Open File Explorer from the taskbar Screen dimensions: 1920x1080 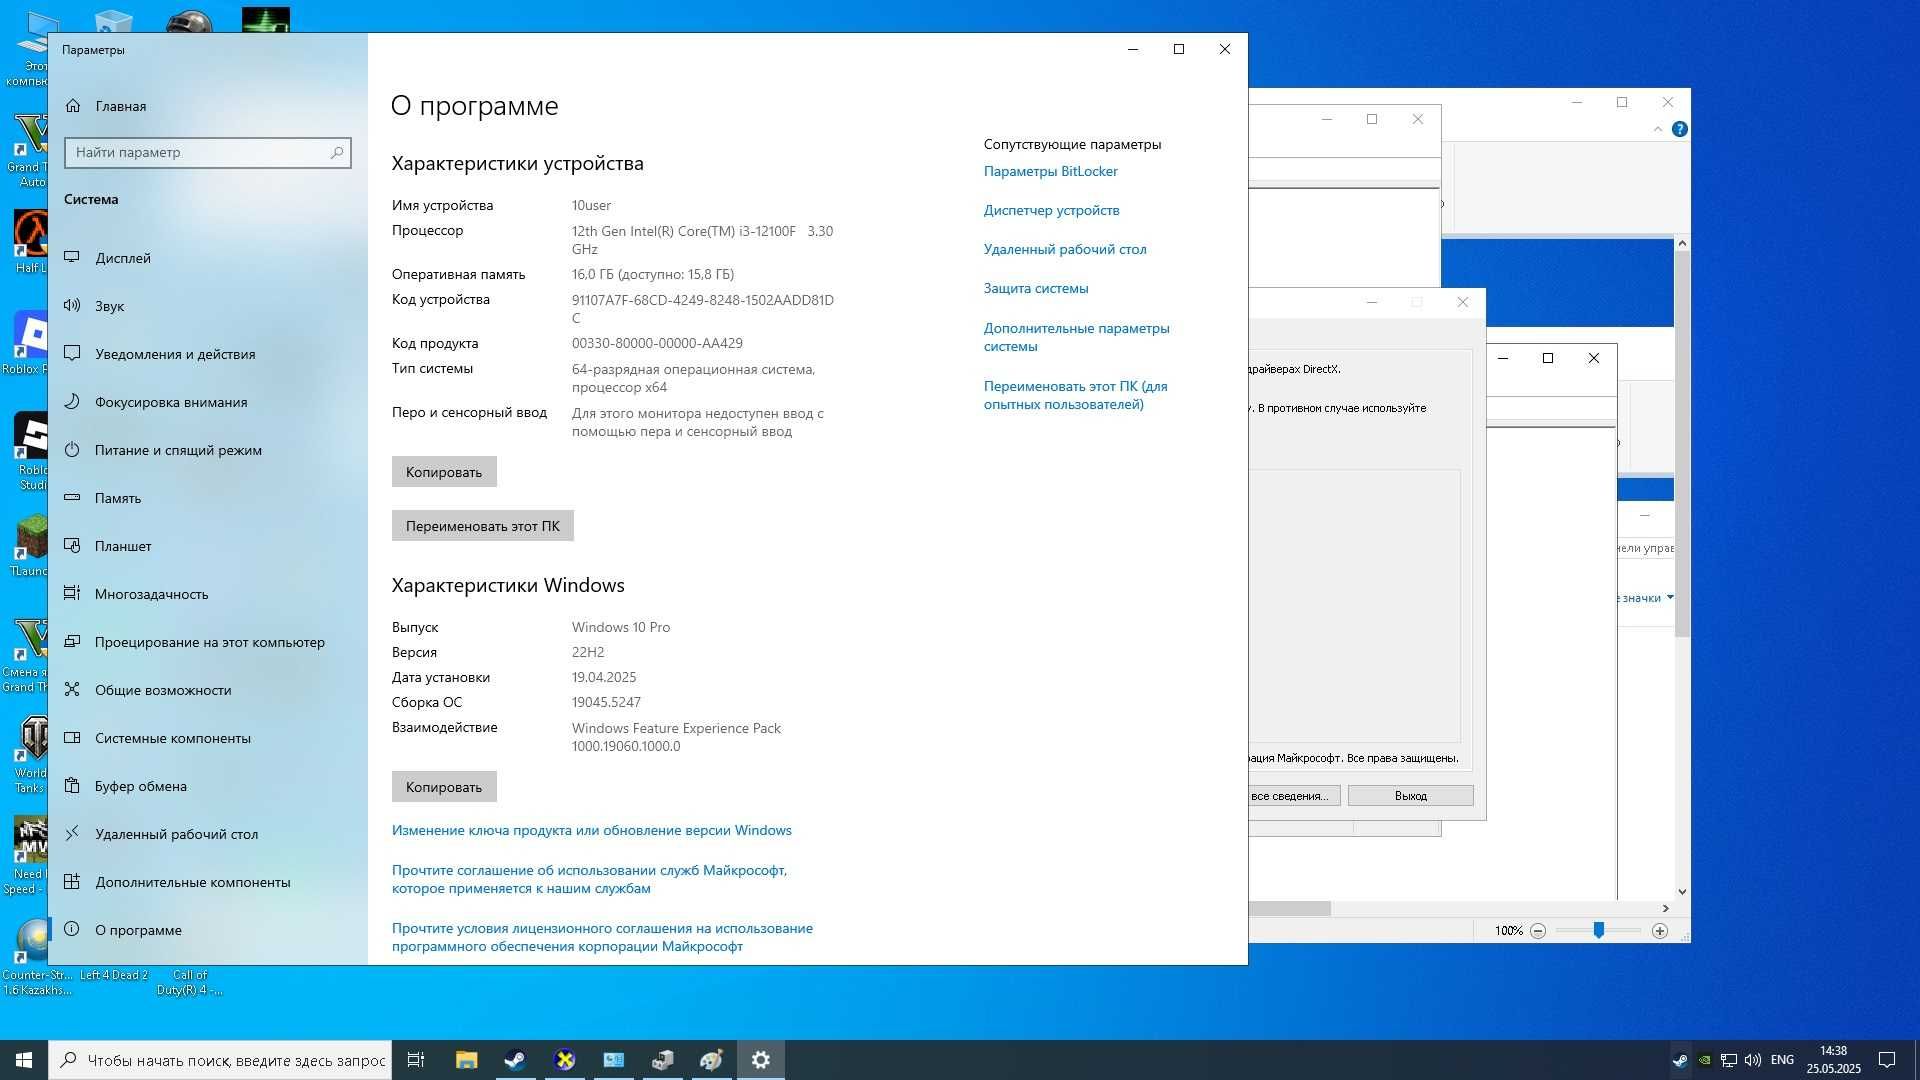(x=466, y=1060)
